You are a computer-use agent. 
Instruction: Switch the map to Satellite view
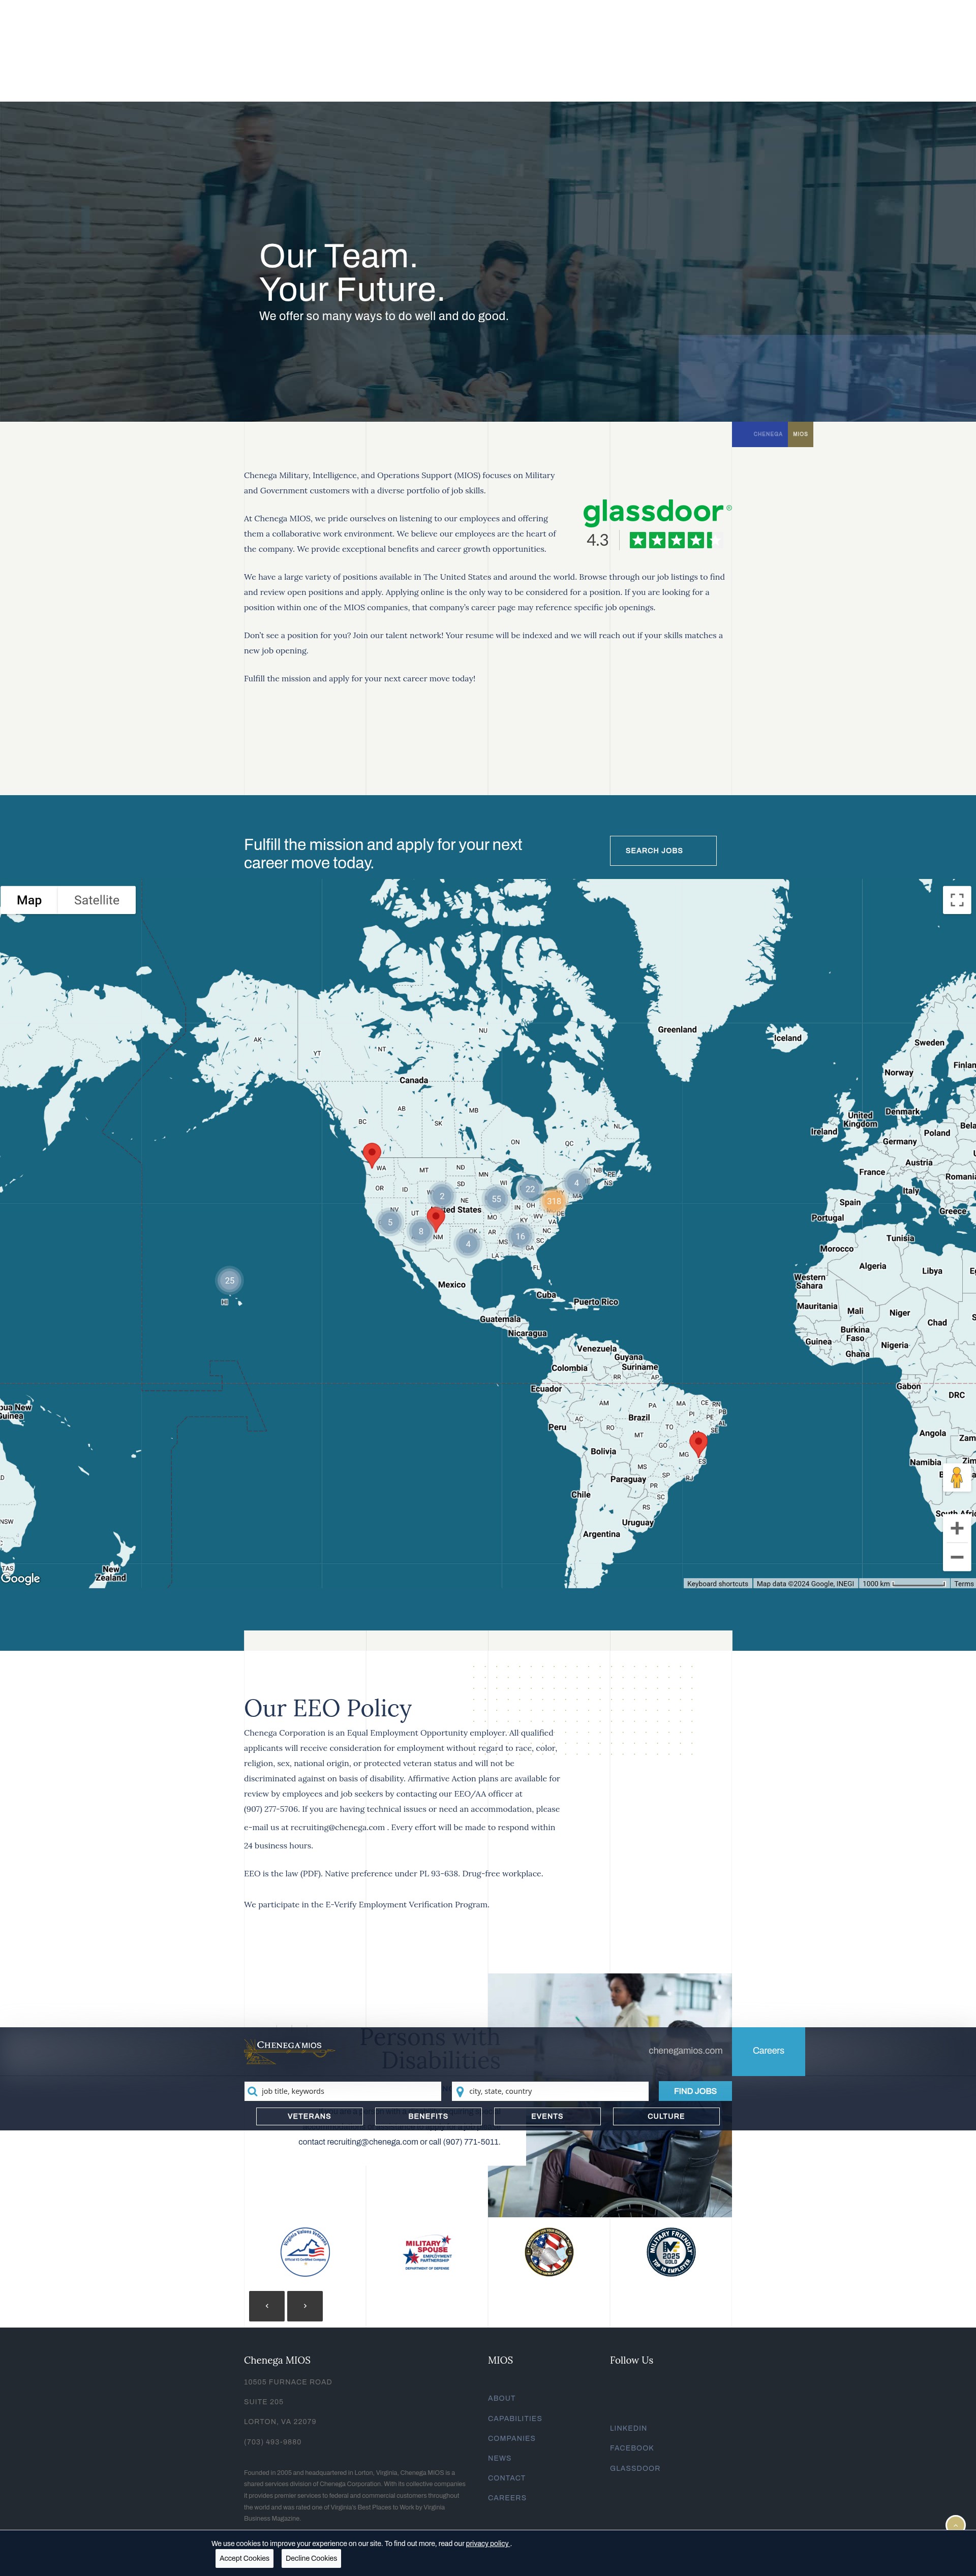(x=96, y=900)
